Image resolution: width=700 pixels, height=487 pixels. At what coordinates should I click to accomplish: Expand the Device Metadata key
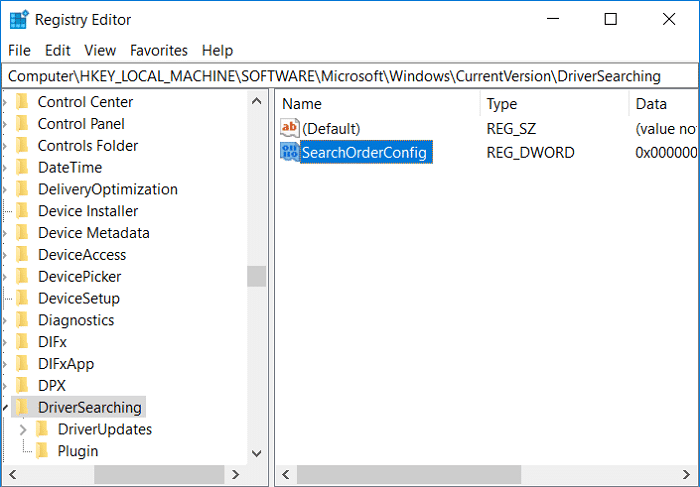click(4, 233)
